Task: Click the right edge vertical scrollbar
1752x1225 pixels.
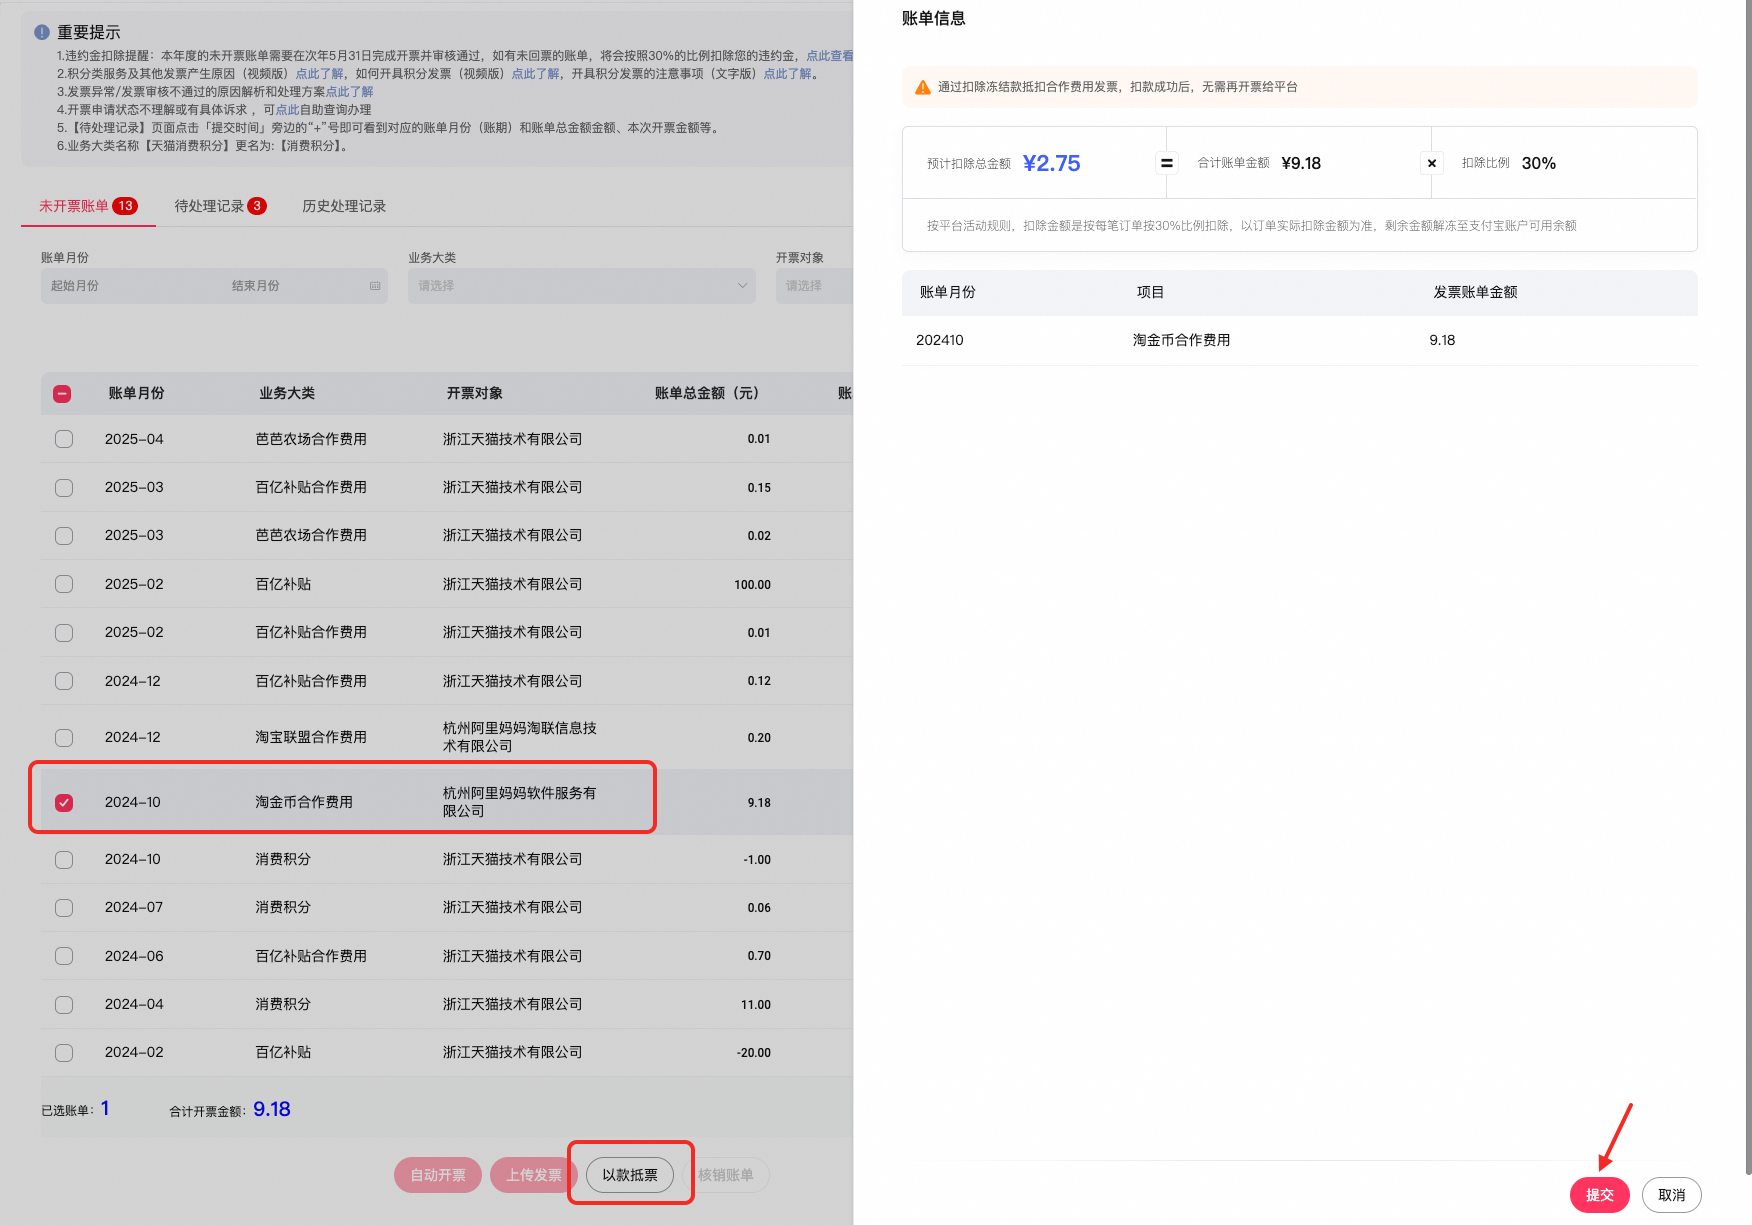Action: click(1747, 588)
